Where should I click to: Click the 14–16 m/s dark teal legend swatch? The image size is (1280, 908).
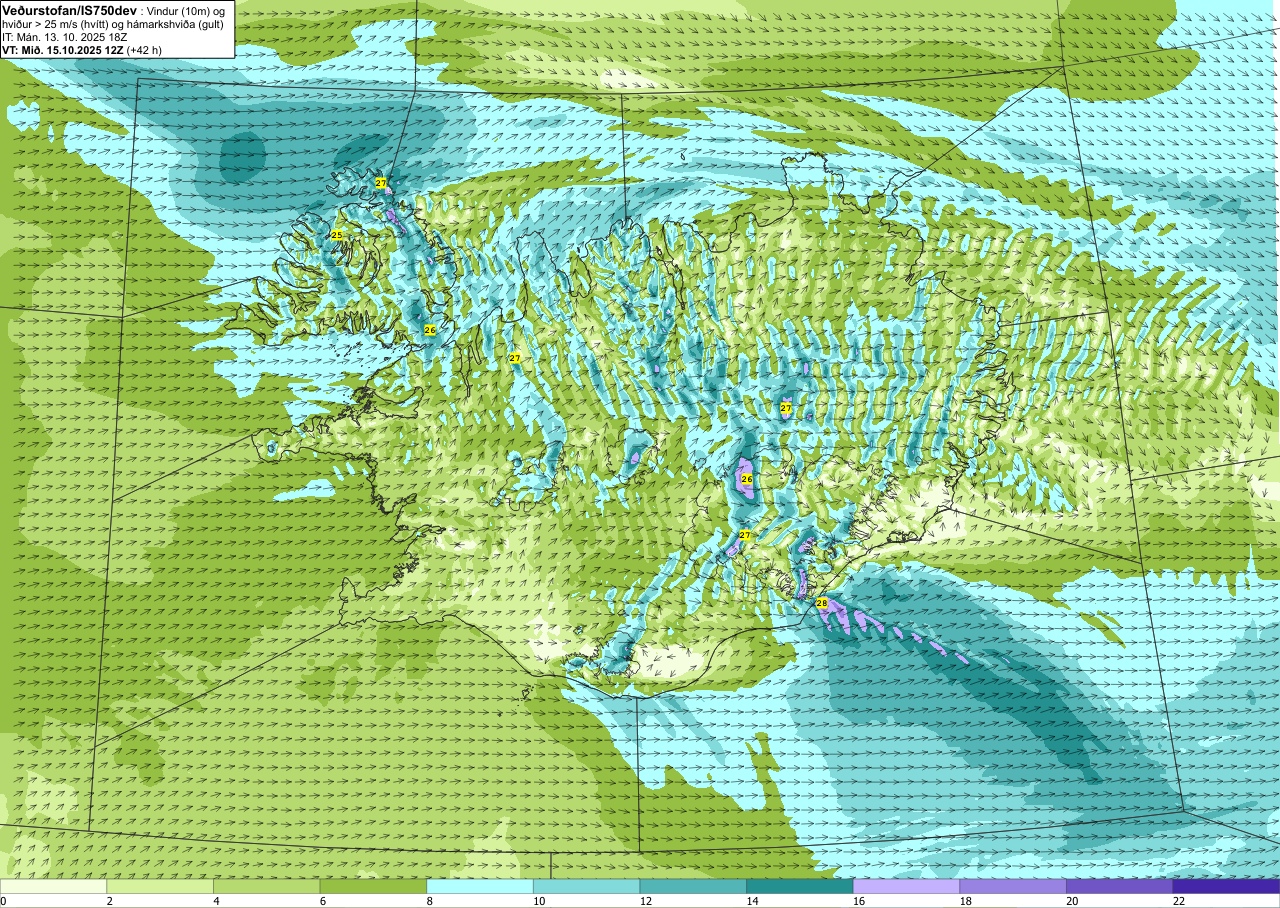[x=800, y=886]
